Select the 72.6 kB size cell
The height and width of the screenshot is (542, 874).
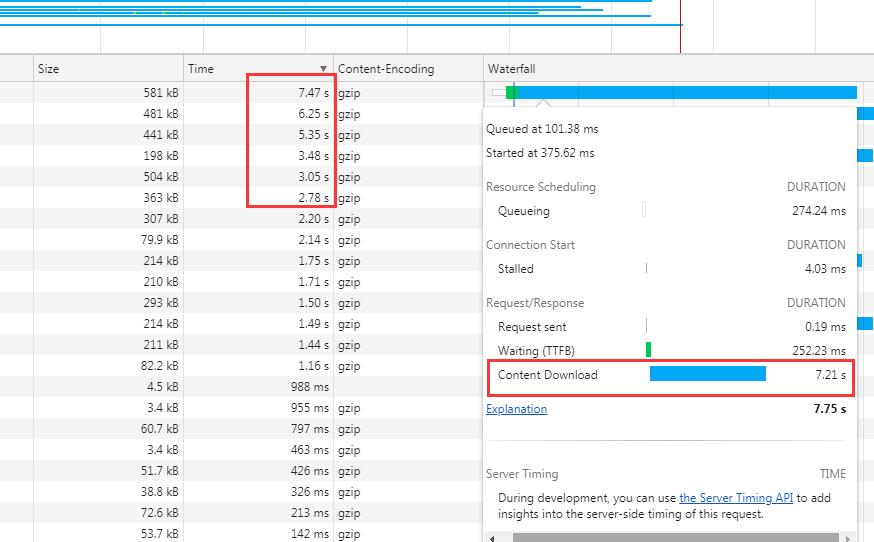(x=108, y=513)
